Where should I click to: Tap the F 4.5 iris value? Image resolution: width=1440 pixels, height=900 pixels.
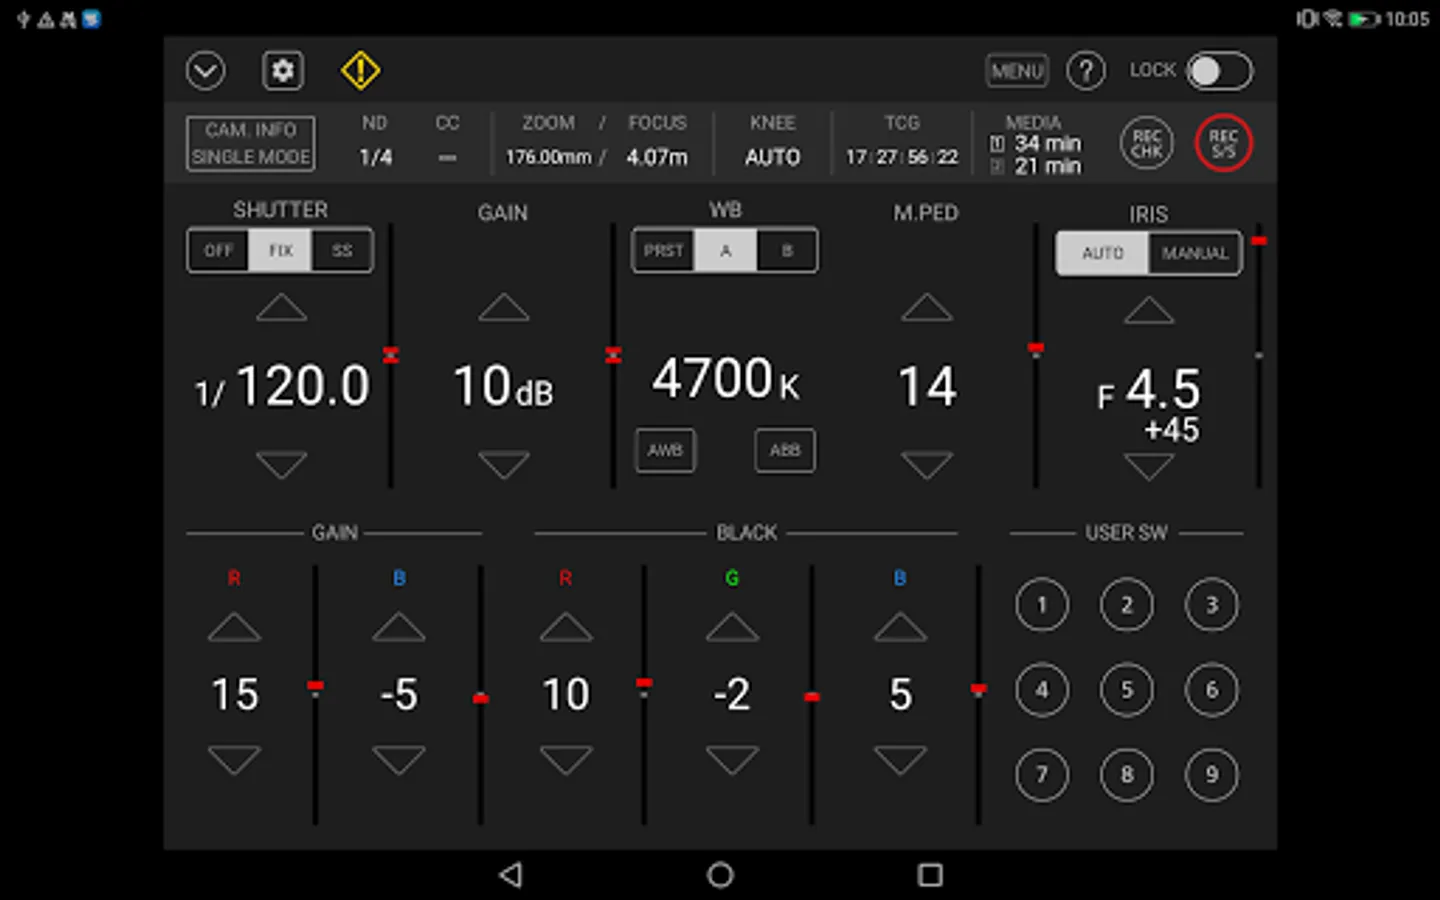tap(1148, 390)
